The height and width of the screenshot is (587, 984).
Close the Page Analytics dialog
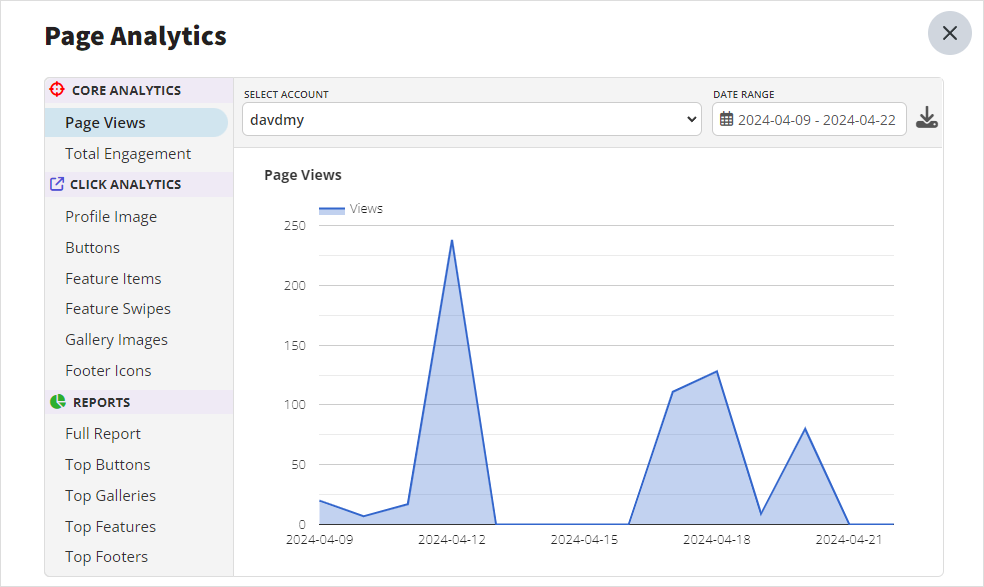coord(949,33)
